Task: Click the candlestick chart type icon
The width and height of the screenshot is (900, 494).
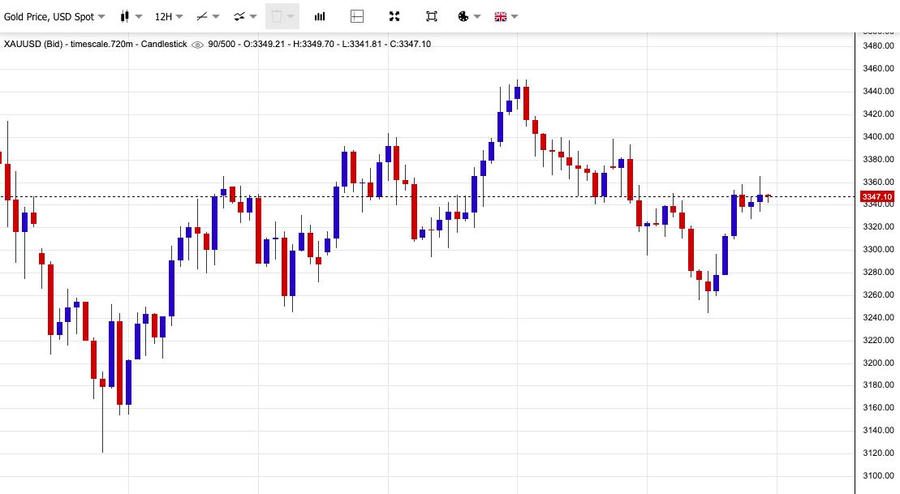Action: click(x=125, y=17)
